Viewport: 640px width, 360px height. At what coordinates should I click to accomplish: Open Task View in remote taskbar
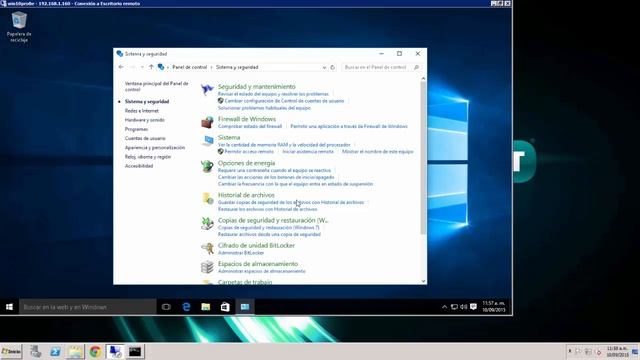tap(166, 307)
